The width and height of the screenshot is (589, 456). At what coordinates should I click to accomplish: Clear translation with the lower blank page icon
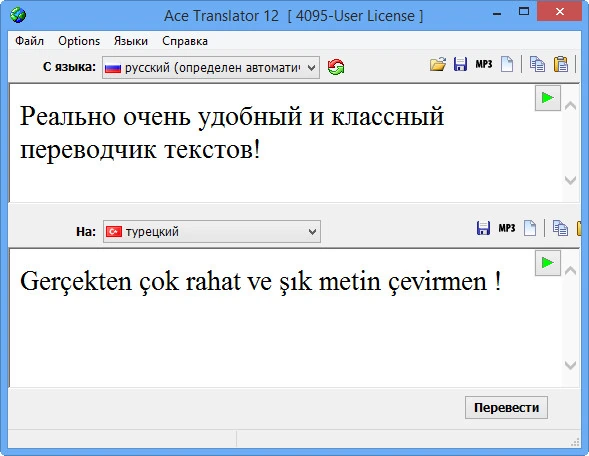pyautogui.click(x=530, y=228)
